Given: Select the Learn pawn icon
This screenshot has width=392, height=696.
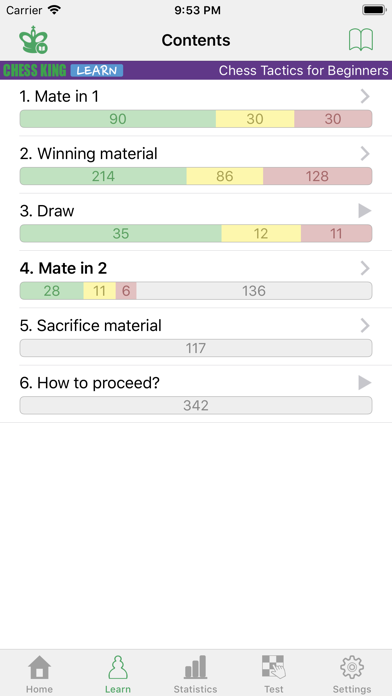Looking at the screenshot, I should [x=118, y=667].
